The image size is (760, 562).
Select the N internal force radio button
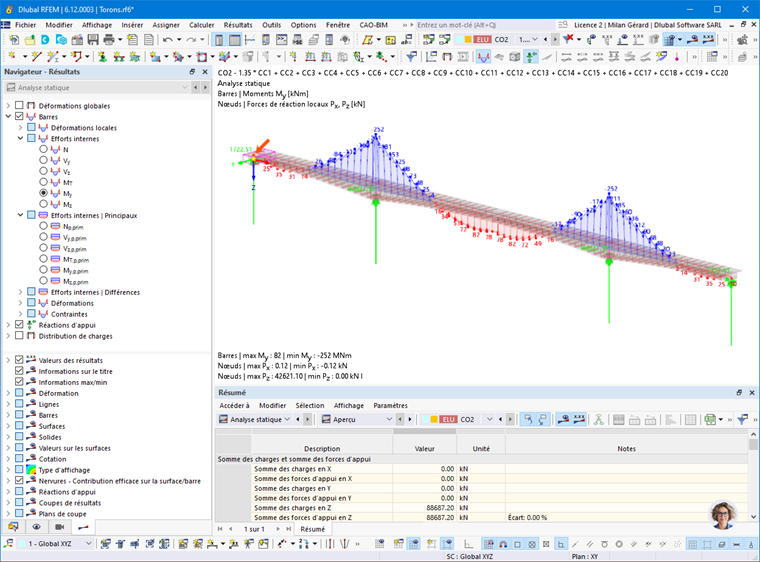[x=43, y=149]
